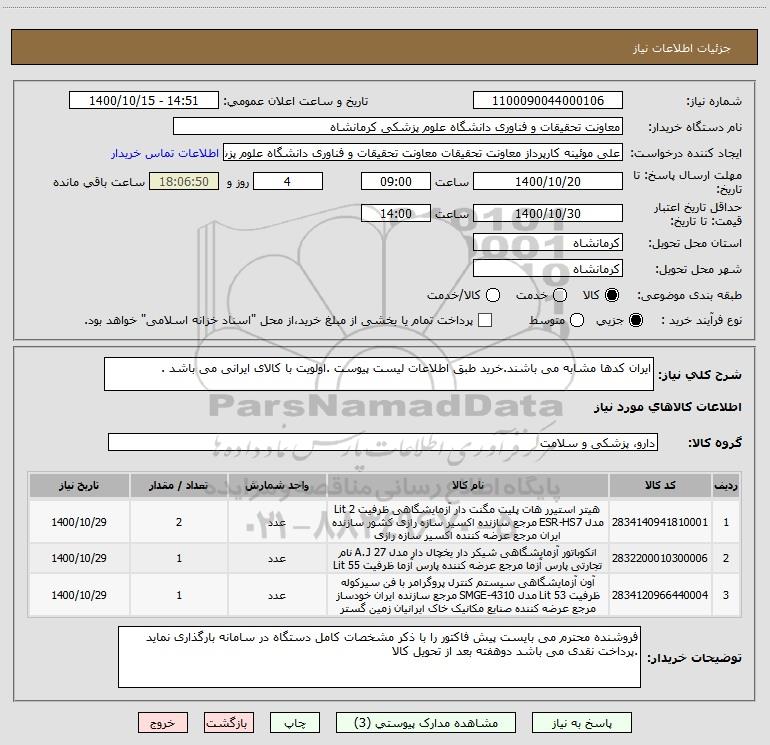Click the بازگشت back button
The image size is (770, 745).
(x=229, y=723)
